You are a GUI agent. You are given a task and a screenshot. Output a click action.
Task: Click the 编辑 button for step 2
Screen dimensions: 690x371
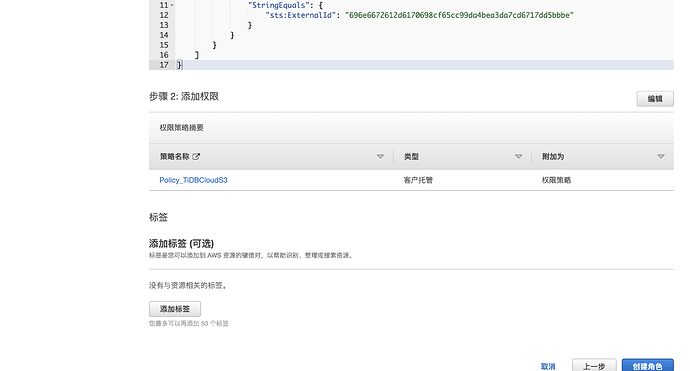(655, 99)
